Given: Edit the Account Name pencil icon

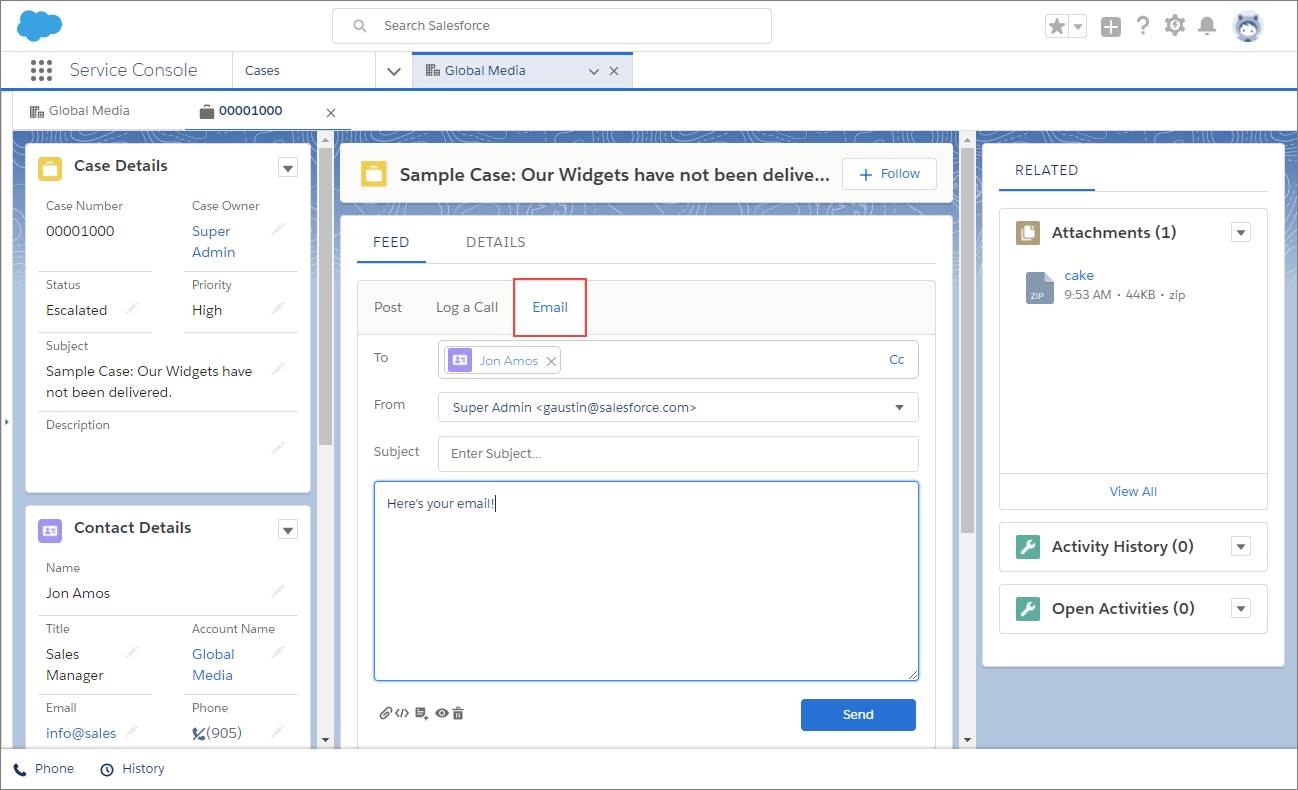Looking at the screenshot, I should click(x=278, y=653).
